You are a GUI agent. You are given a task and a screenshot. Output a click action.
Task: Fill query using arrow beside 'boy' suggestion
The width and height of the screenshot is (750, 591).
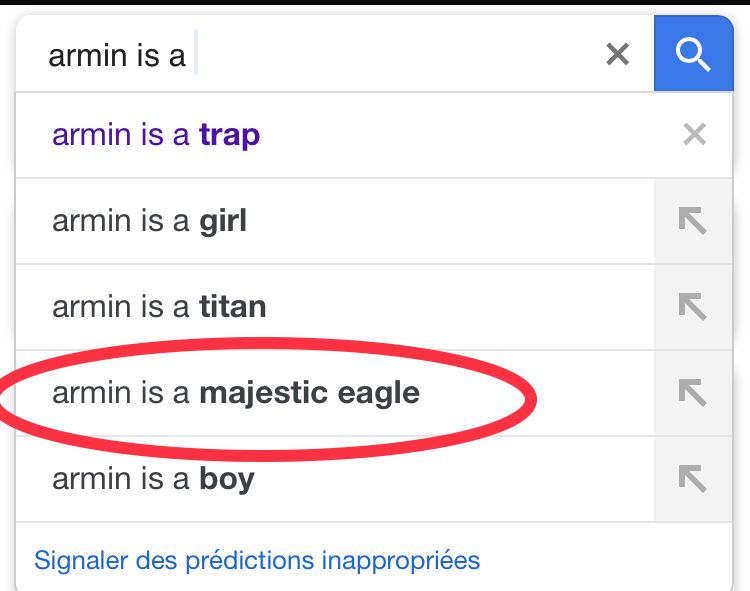(x=693, y=479)
